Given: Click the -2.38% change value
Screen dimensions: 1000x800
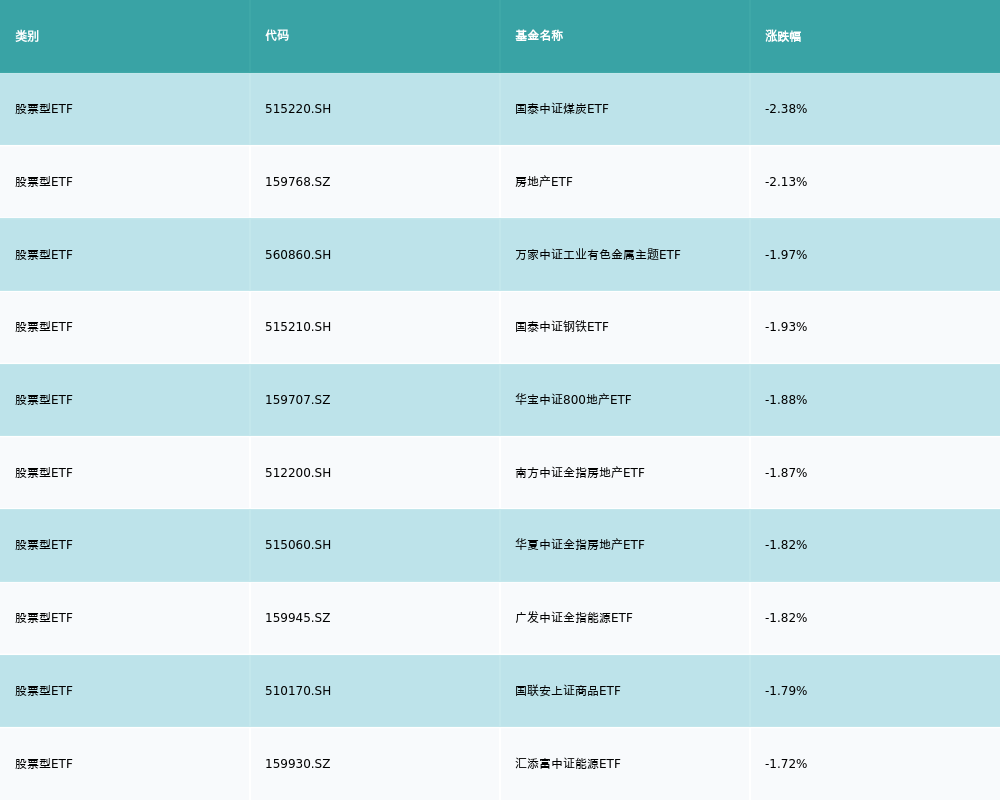Looking at the screenshot, I should [786, 109].
